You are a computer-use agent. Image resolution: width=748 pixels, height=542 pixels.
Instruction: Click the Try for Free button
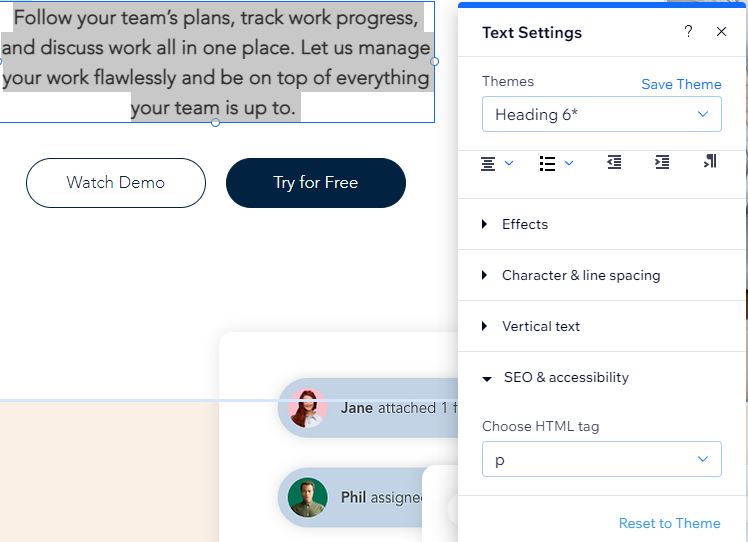click(x=316, y=182)
